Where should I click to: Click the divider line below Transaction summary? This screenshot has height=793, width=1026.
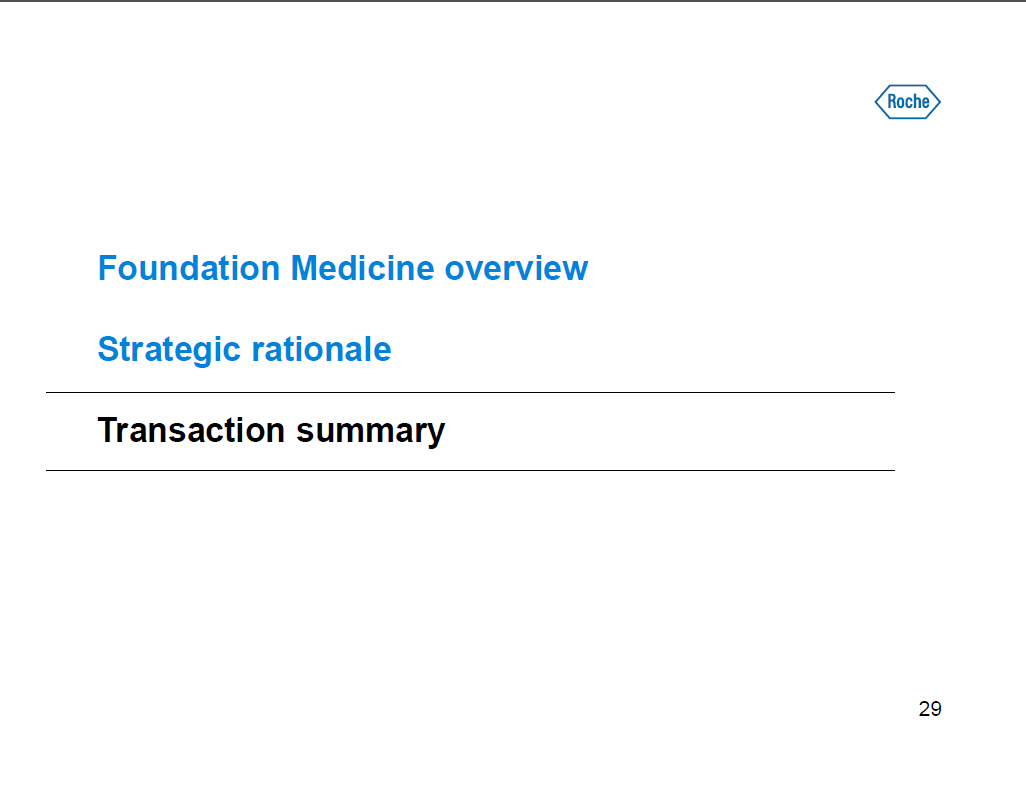[x=470, y=470]
